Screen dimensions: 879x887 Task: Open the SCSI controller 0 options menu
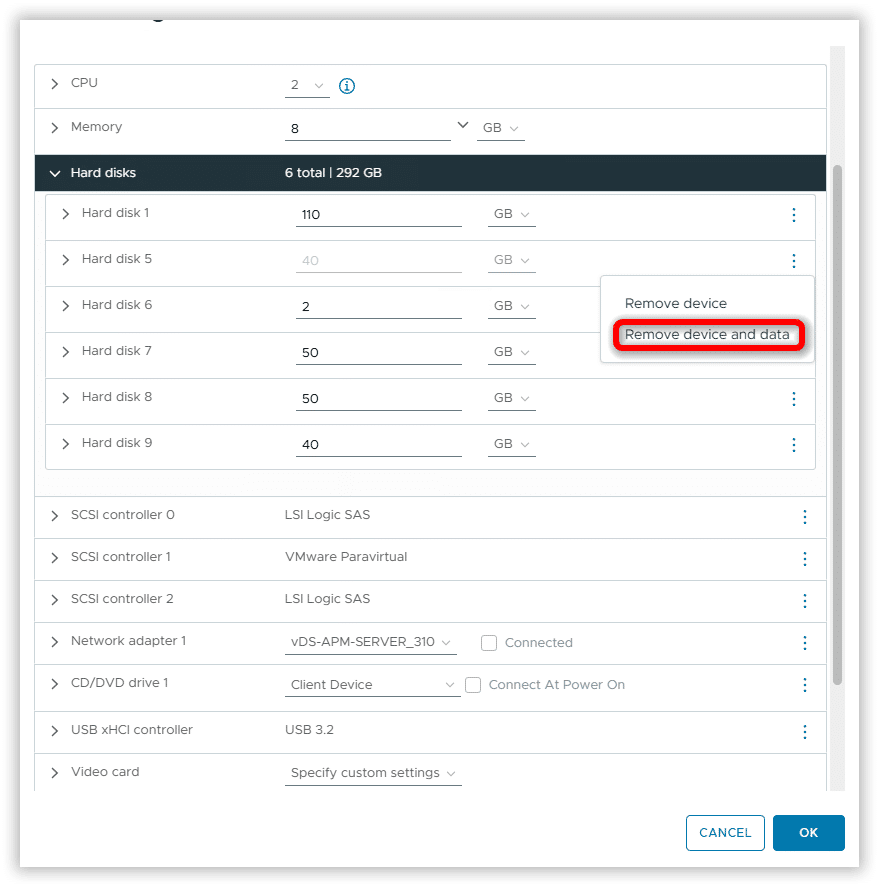804,517
